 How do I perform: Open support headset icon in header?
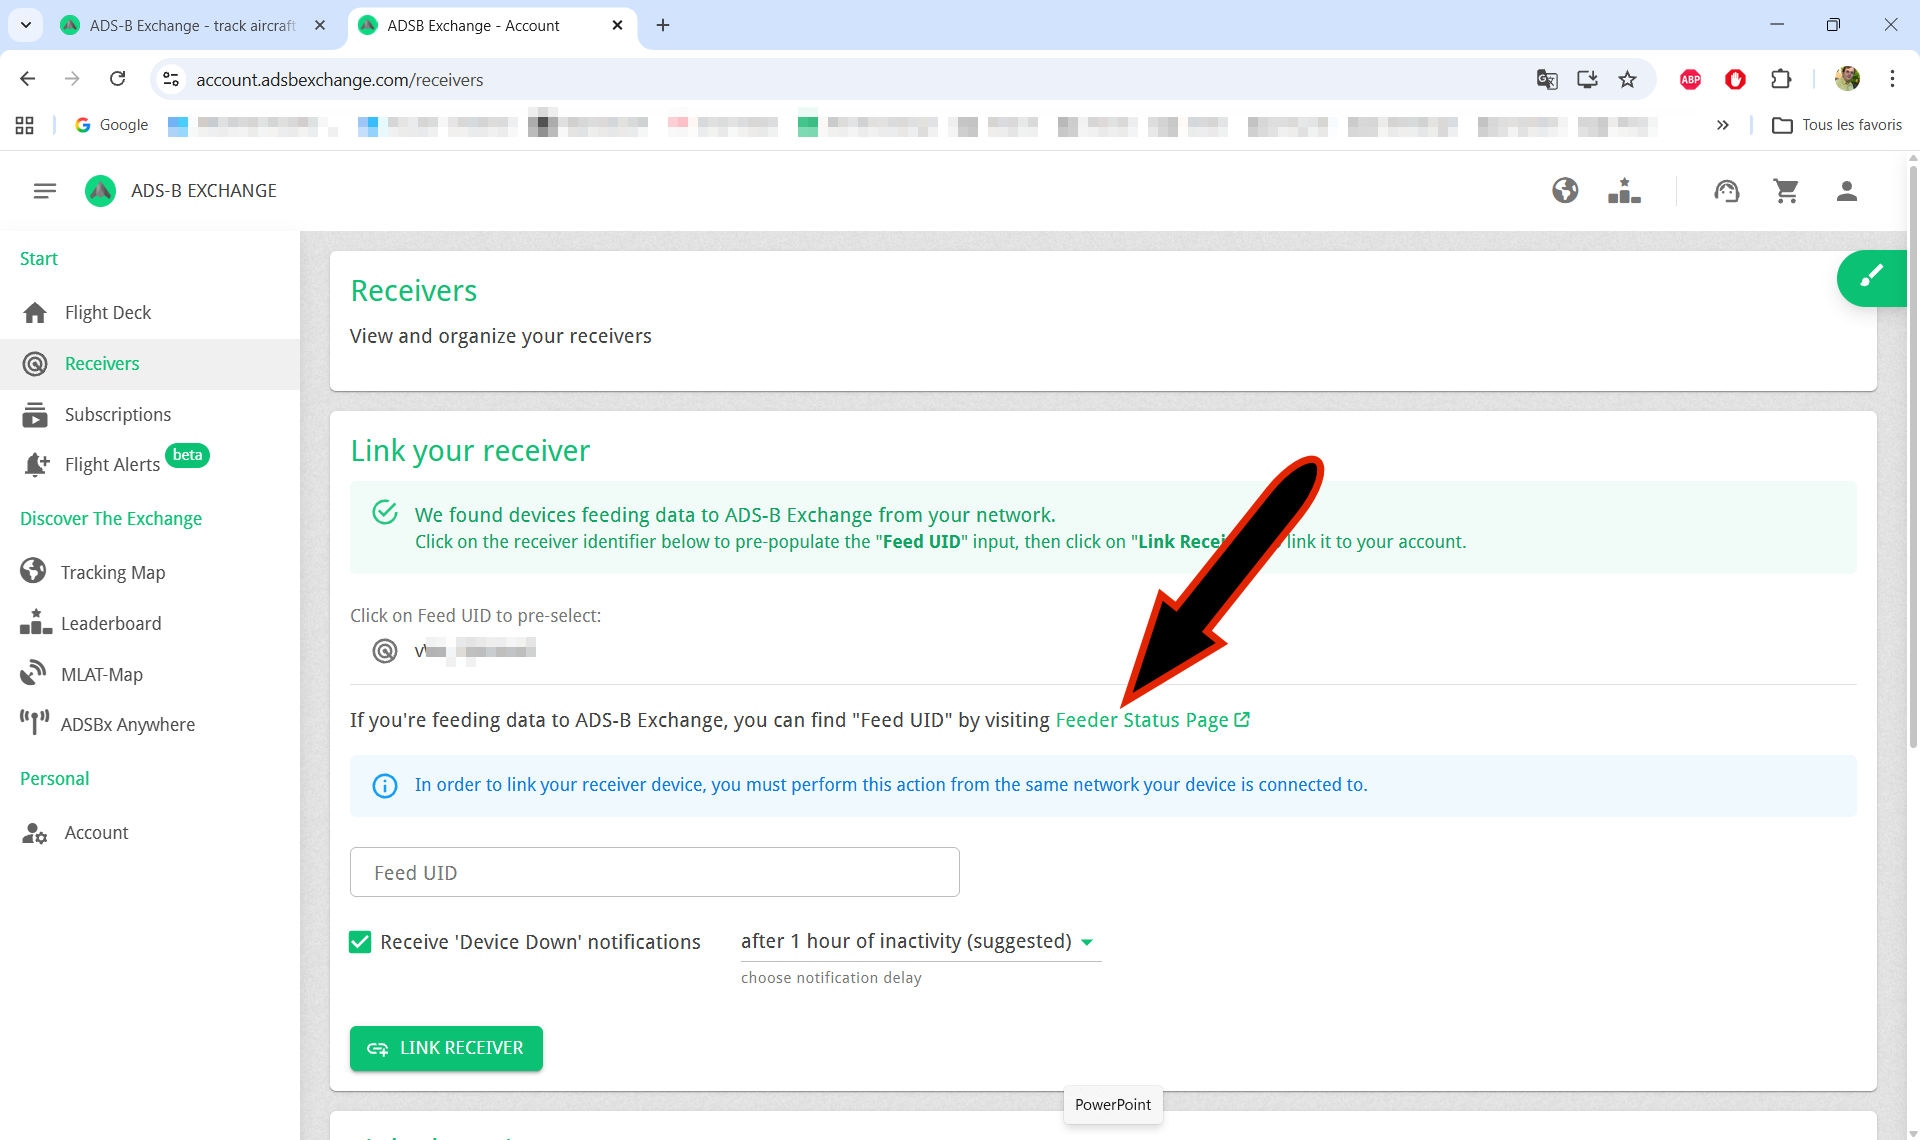point(1727,190)
